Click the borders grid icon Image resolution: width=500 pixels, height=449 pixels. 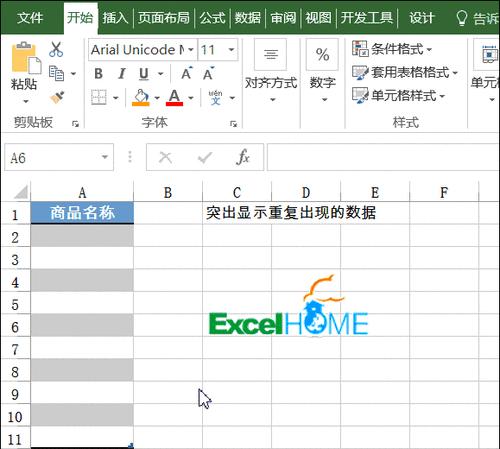tap(99, 98)
